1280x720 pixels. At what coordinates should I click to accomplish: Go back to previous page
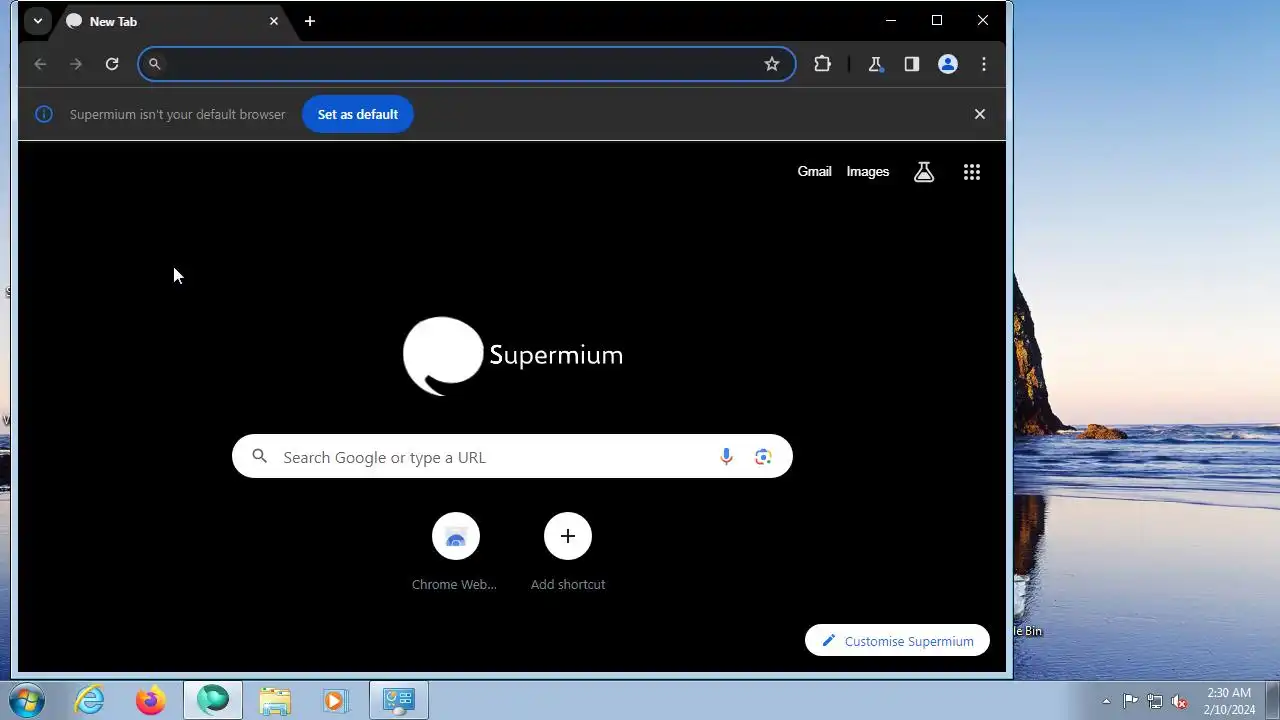pos(40,64)
